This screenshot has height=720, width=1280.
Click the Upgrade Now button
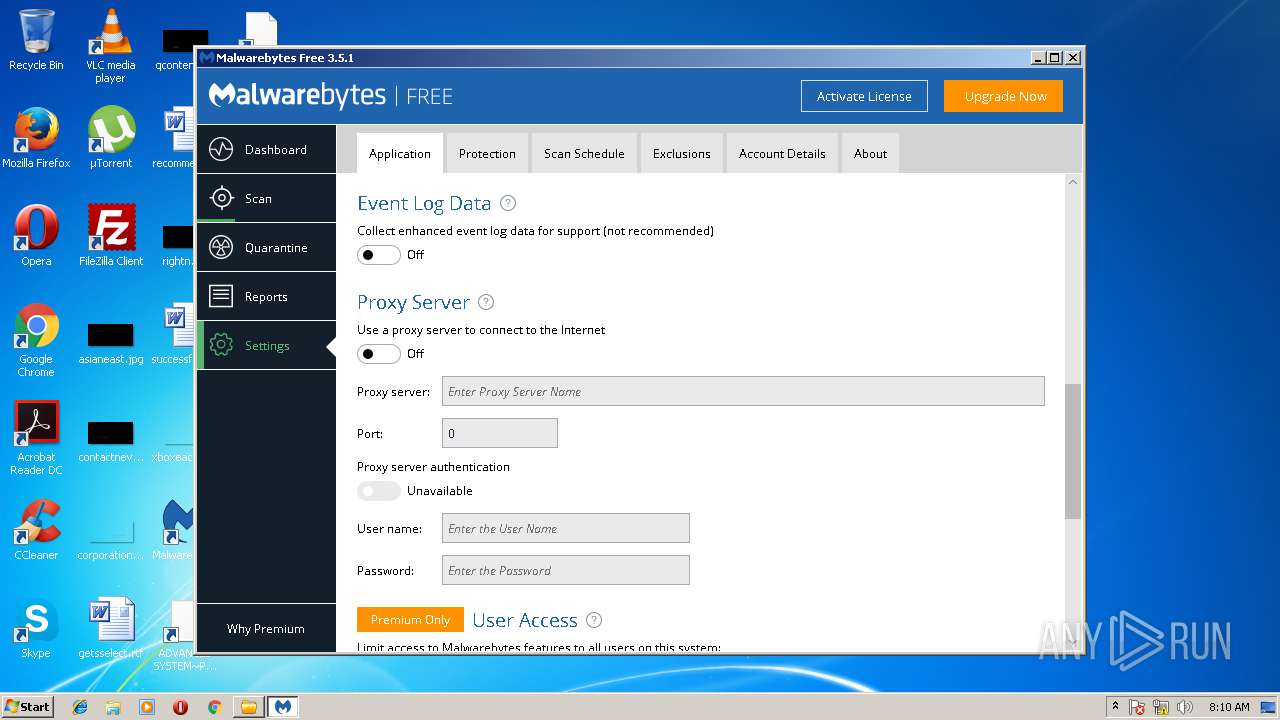point(1005,96)
